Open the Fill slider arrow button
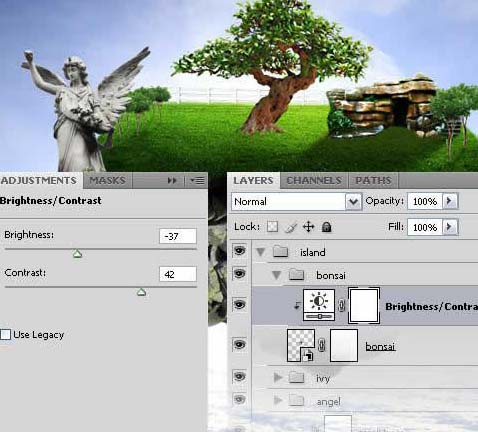478x432 pixels. pyautogui.click(x=450, y=227)
